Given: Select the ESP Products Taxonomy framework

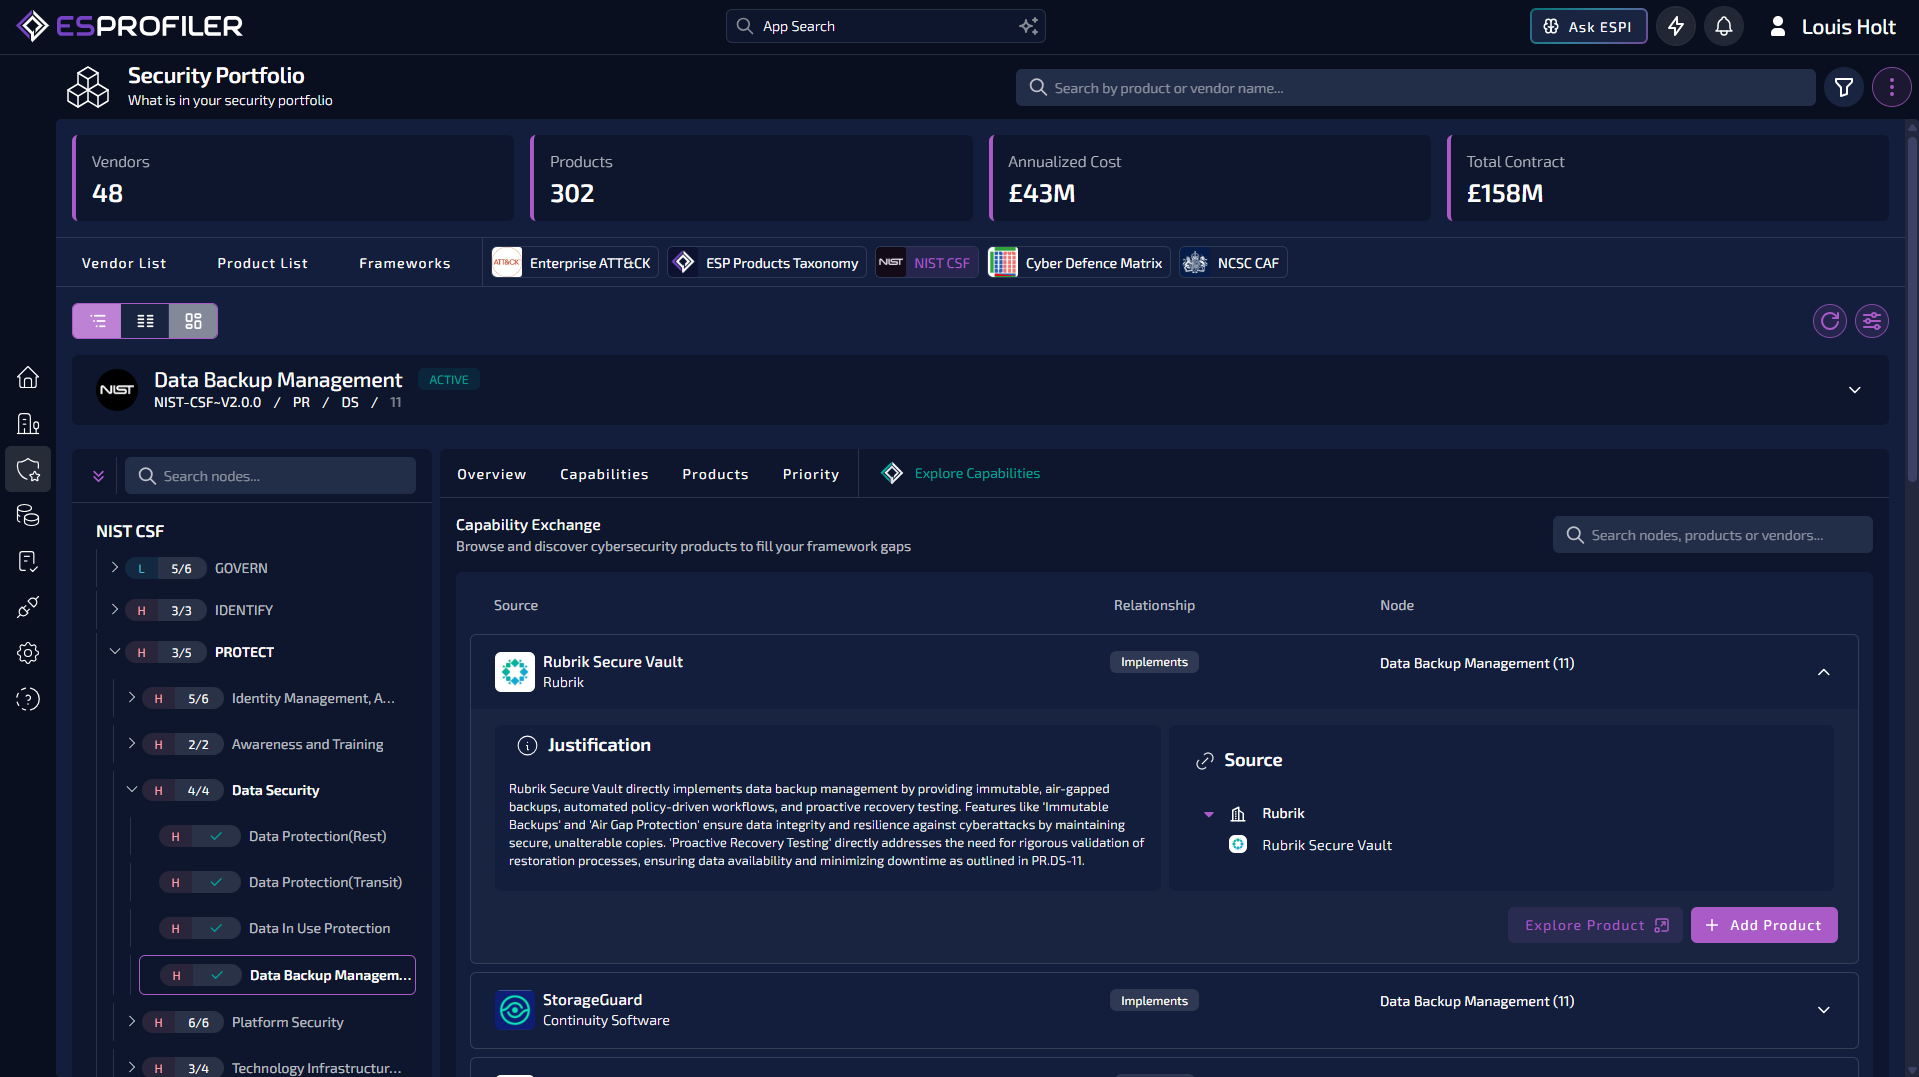Looking at the screenshot, I should point(767,263).
